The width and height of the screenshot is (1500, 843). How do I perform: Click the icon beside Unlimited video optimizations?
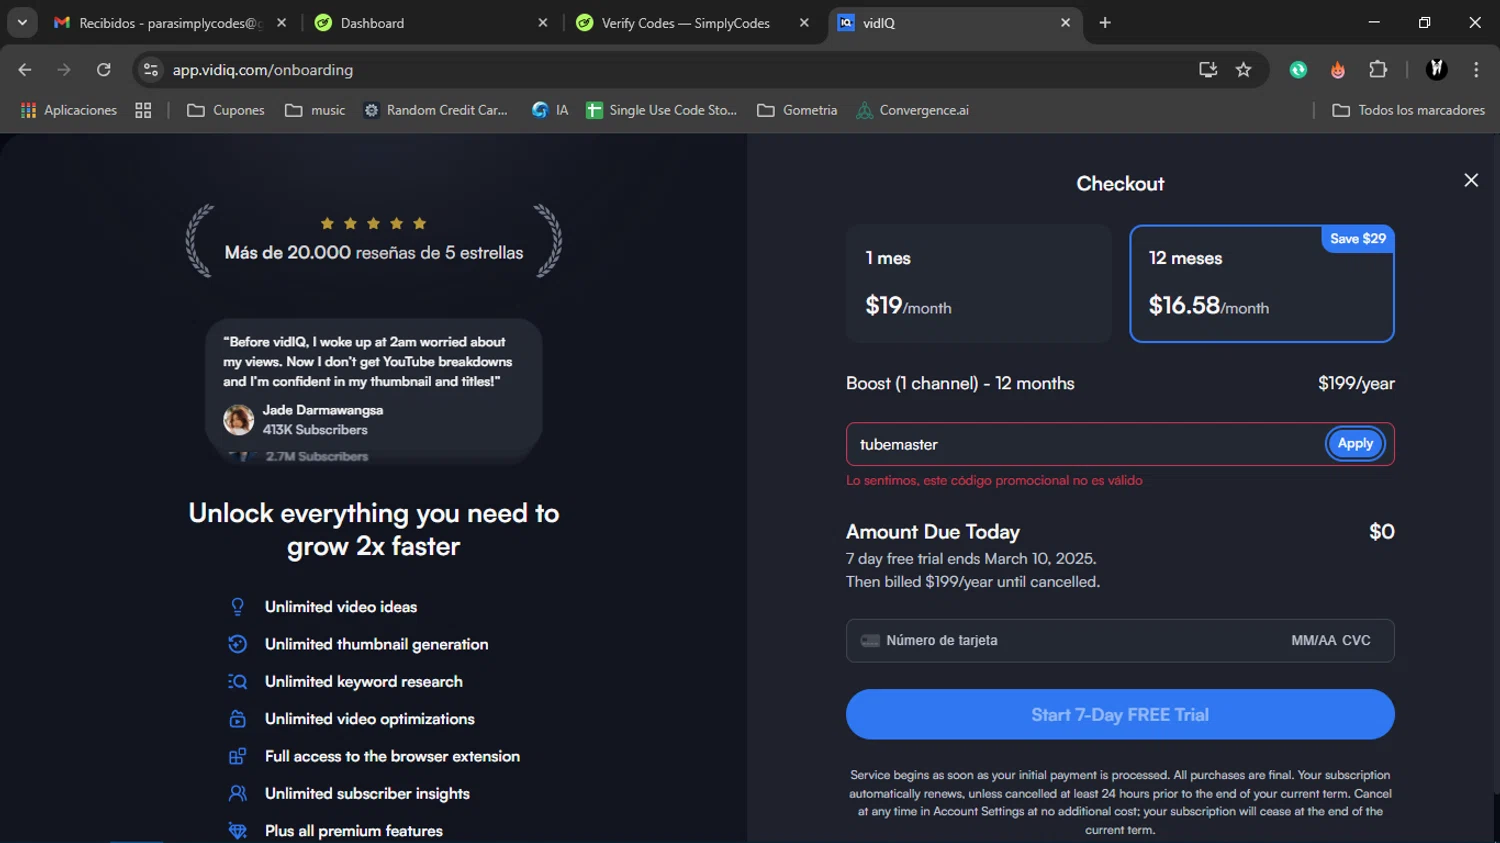[237, 719]
